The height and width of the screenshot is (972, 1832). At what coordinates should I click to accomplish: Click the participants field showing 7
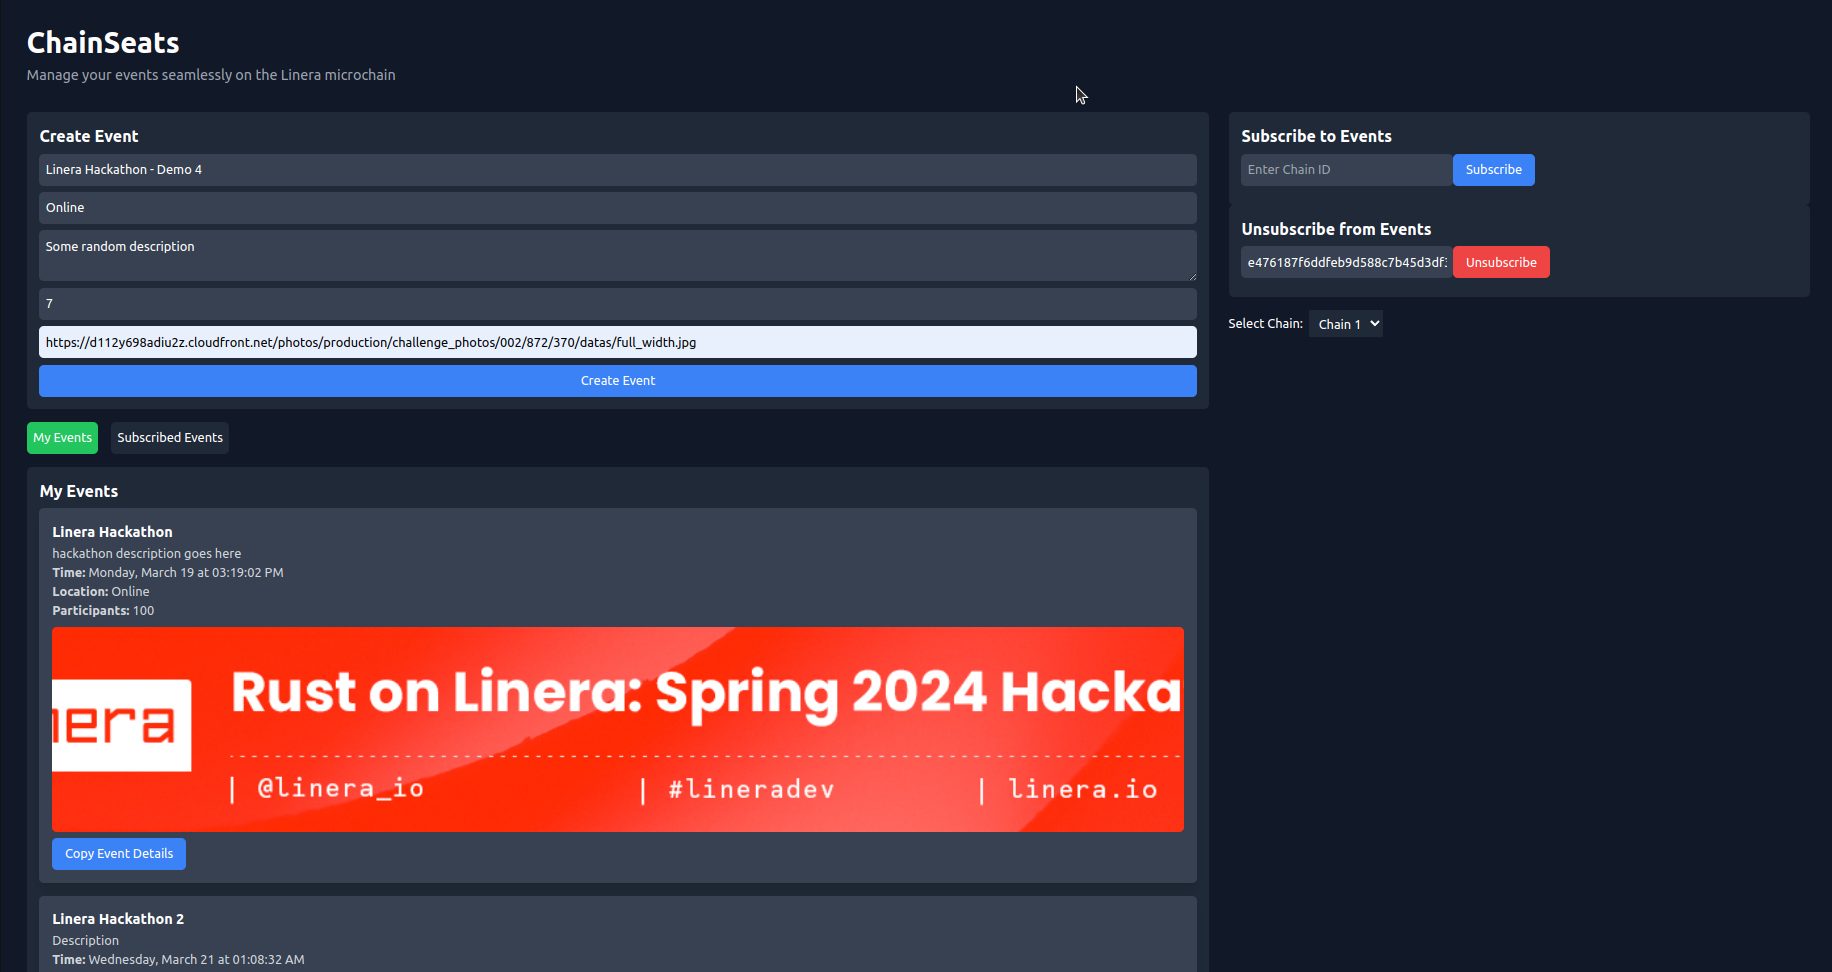pos(617,304)
